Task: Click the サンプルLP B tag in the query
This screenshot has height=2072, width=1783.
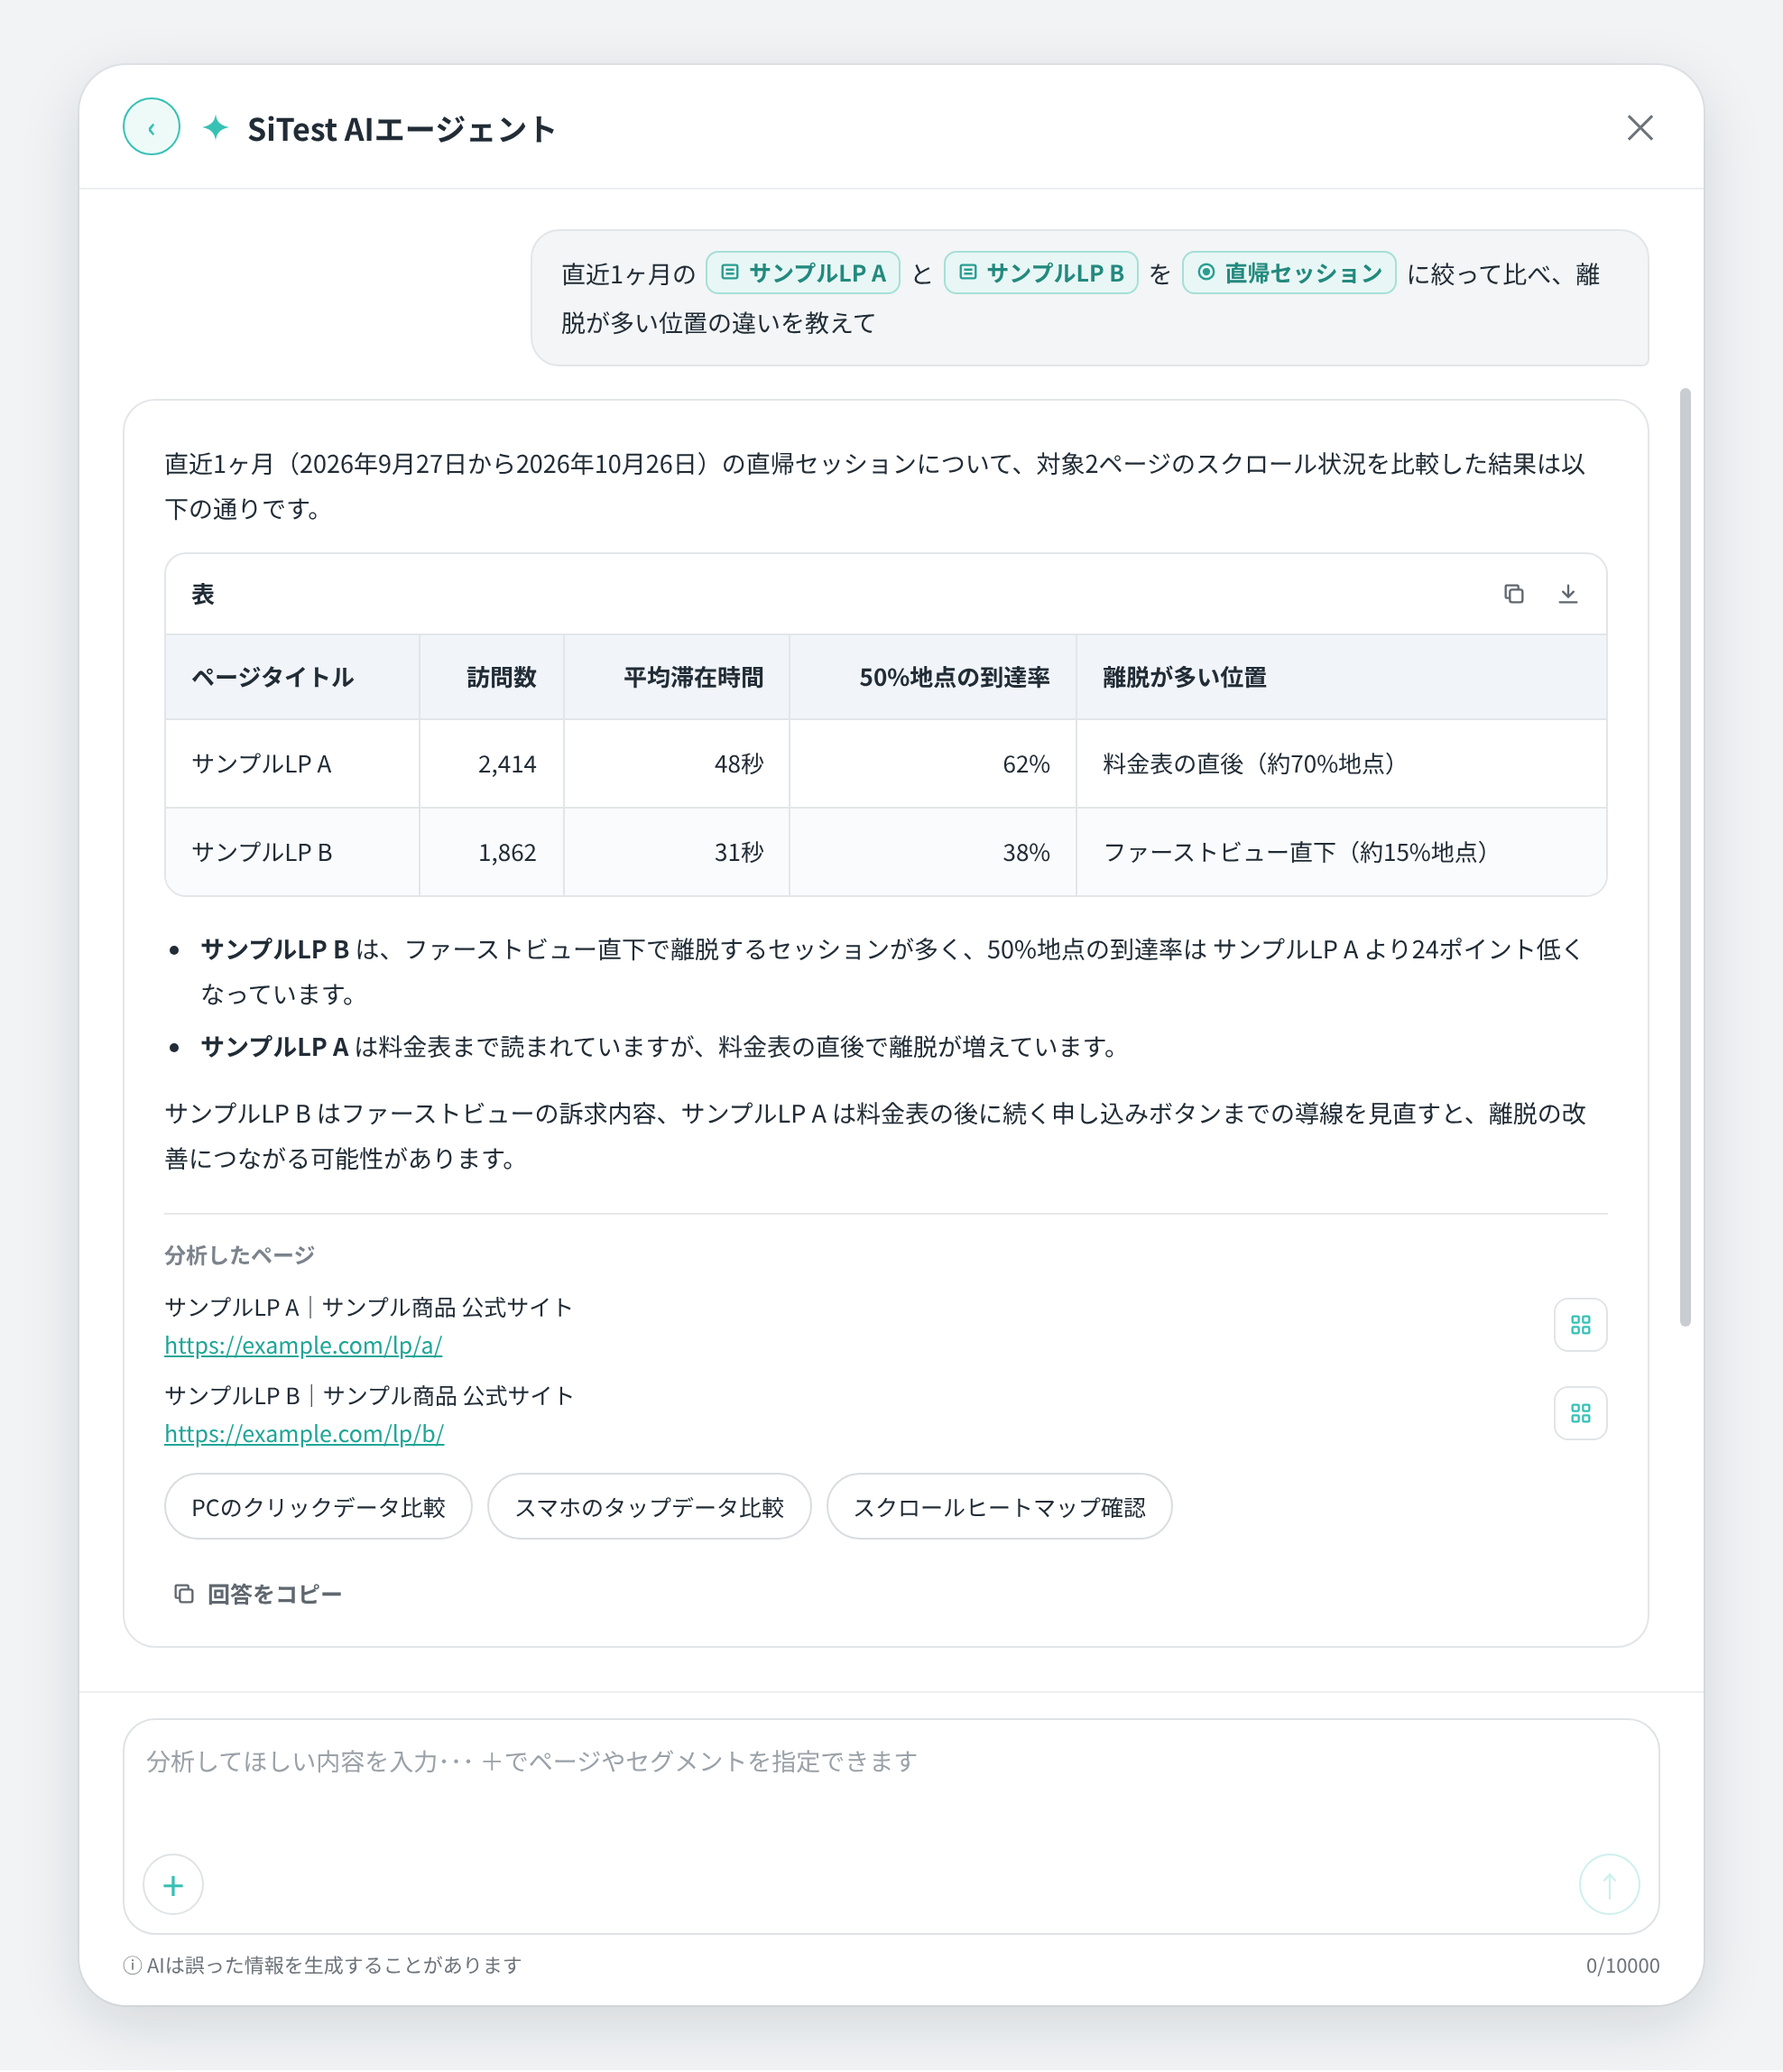Action: 1041,273
